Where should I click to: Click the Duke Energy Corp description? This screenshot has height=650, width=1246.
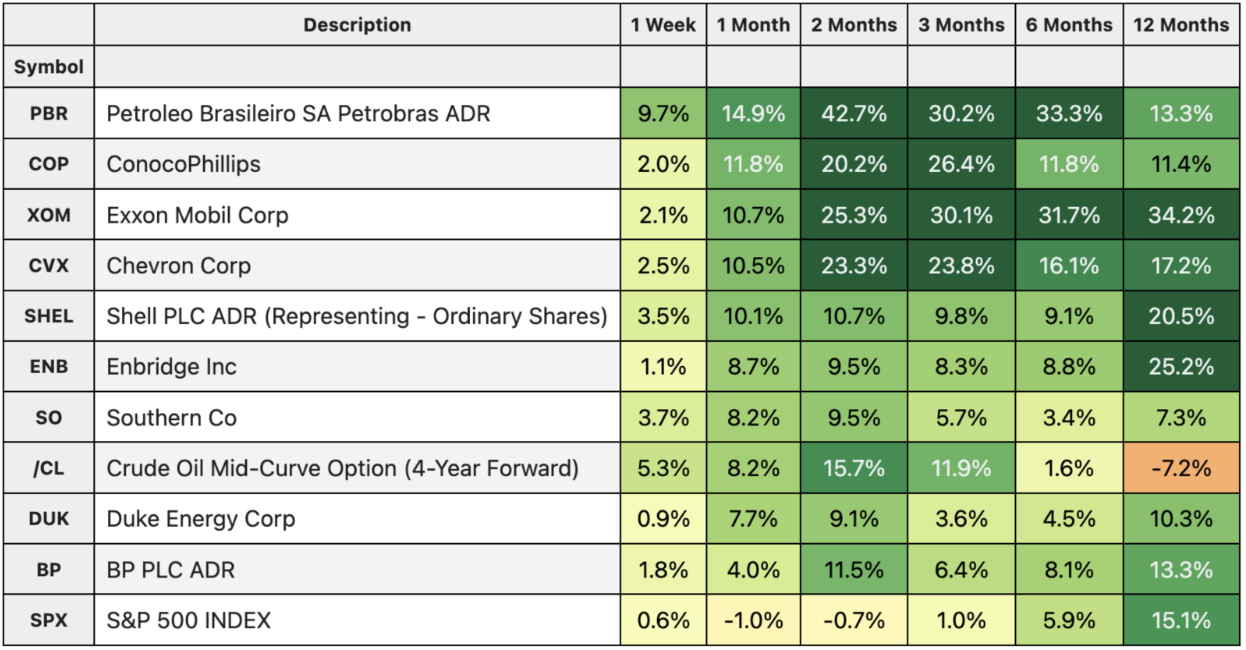pos(201,519)
